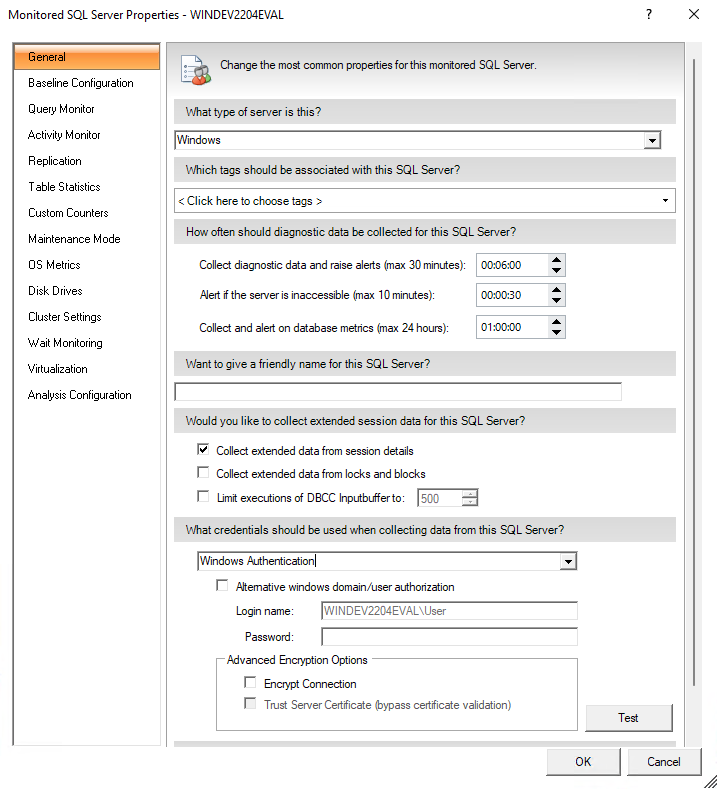Screen dimensions: 717x789
Task: Enable Alternative windows domain/user authorization
Action: point(223,587)
